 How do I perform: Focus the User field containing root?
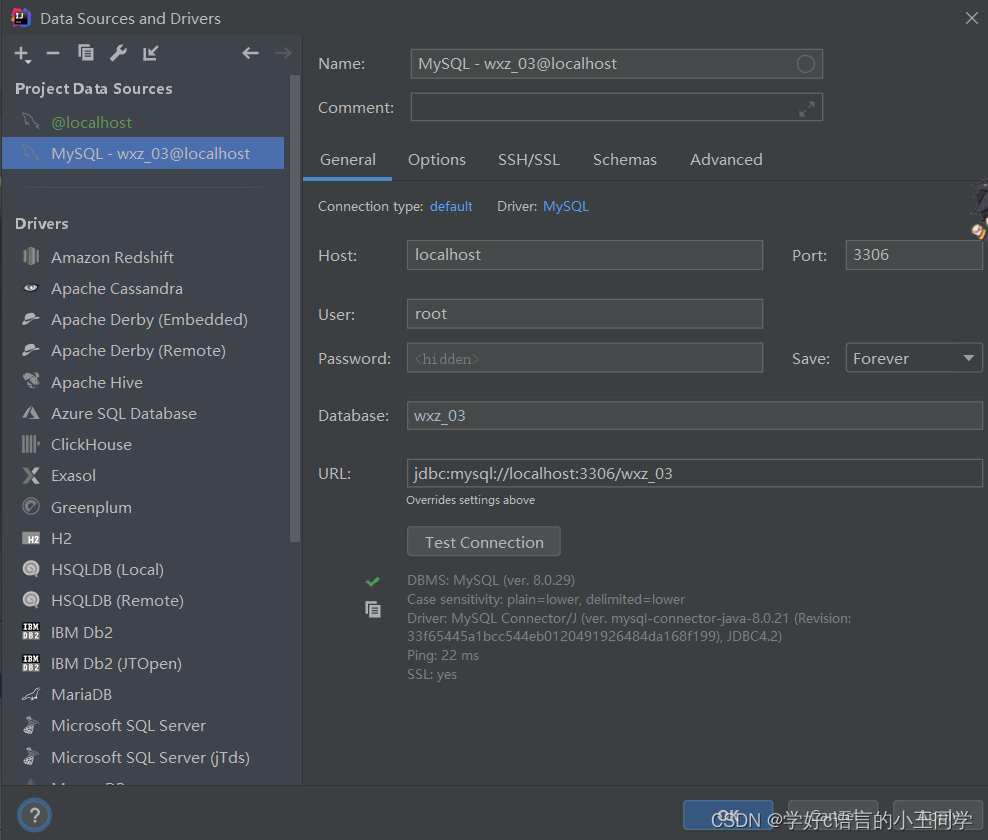[585, 314]
